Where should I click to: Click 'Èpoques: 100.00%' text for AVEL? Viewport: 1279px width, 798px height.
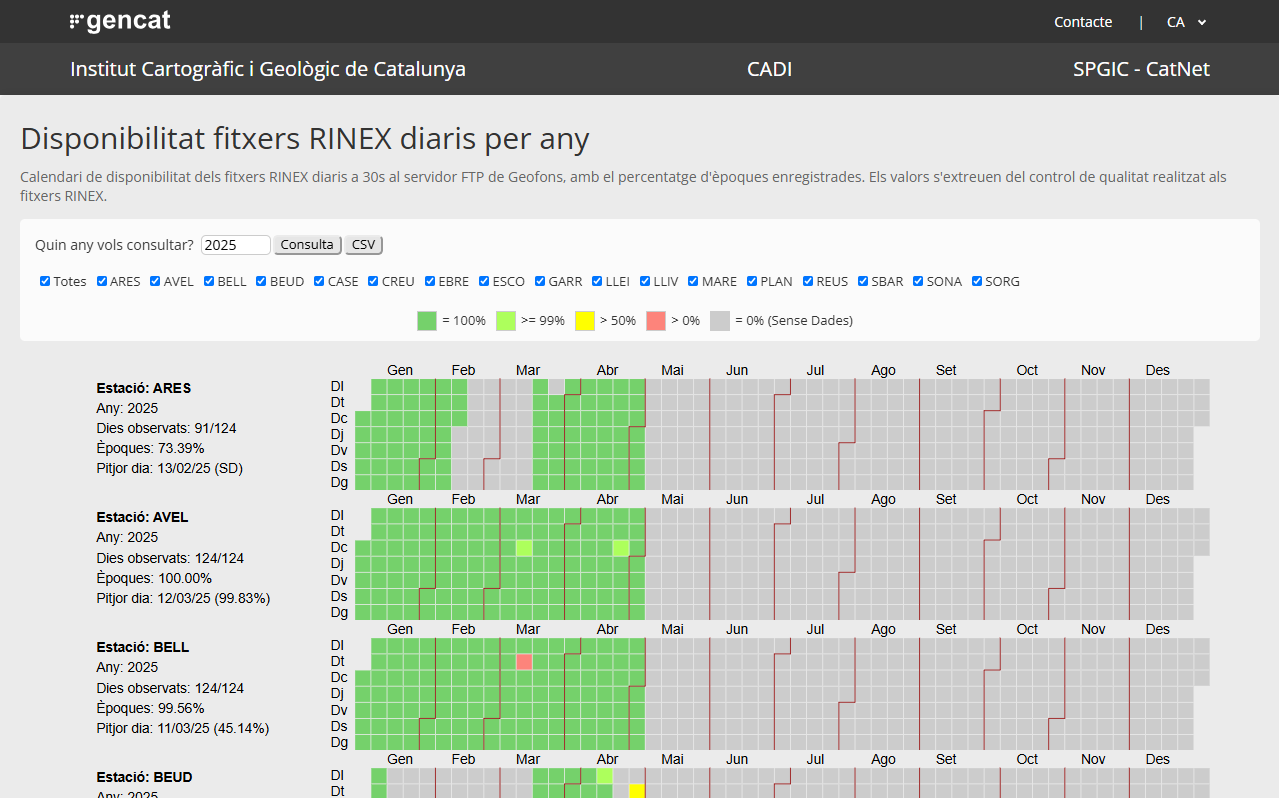(155, 578)
